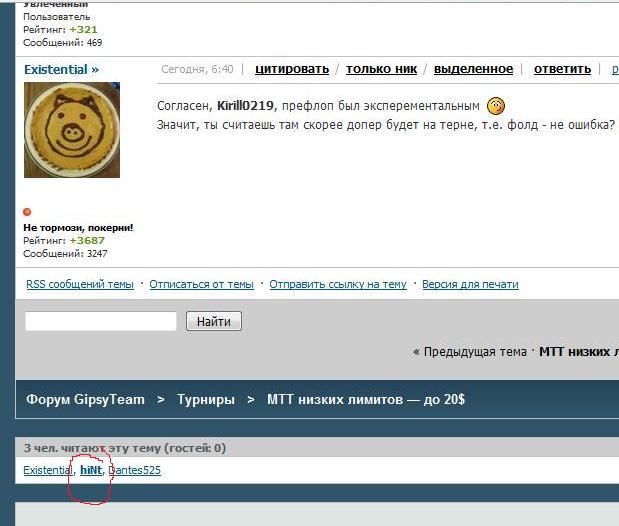Click the rating value +3687
Screen dimensions: 619x526
87,240
